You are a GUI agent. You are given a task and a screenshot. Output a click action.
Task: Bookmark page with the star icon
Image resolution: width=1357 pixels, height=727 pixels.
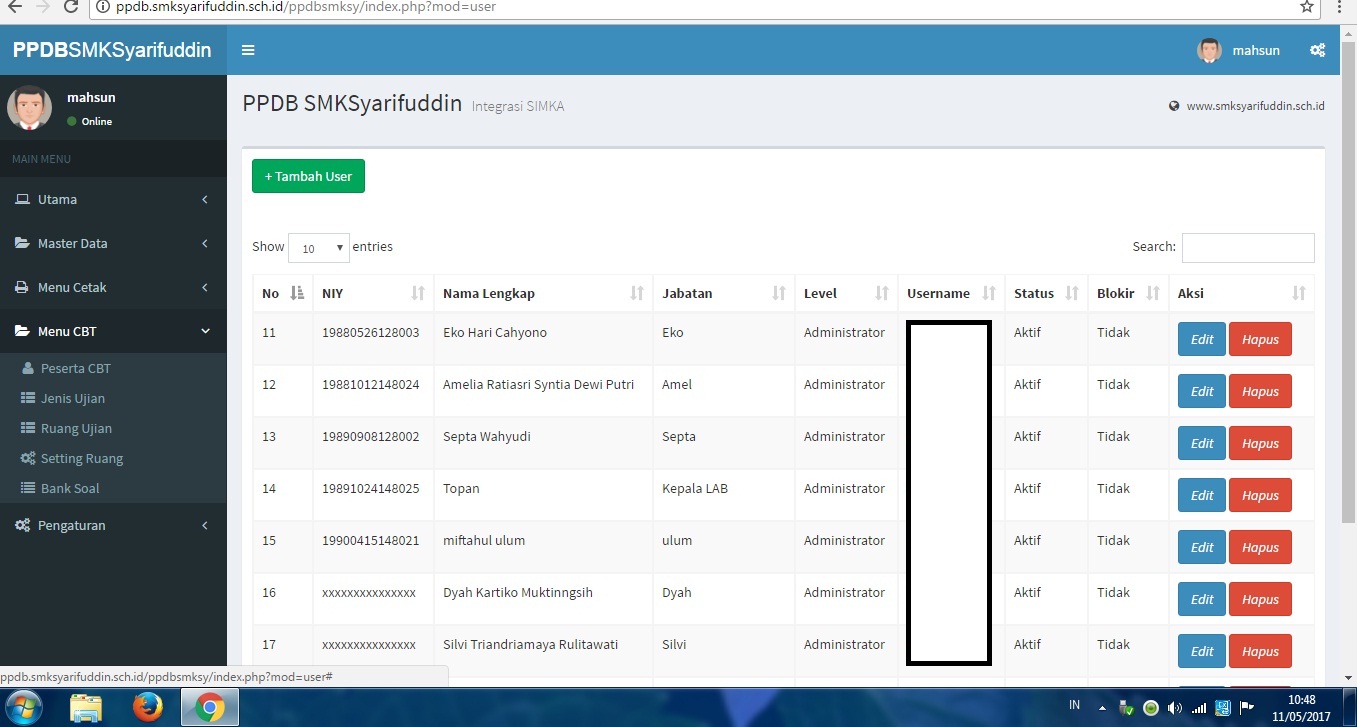[x=1306, y=7]
